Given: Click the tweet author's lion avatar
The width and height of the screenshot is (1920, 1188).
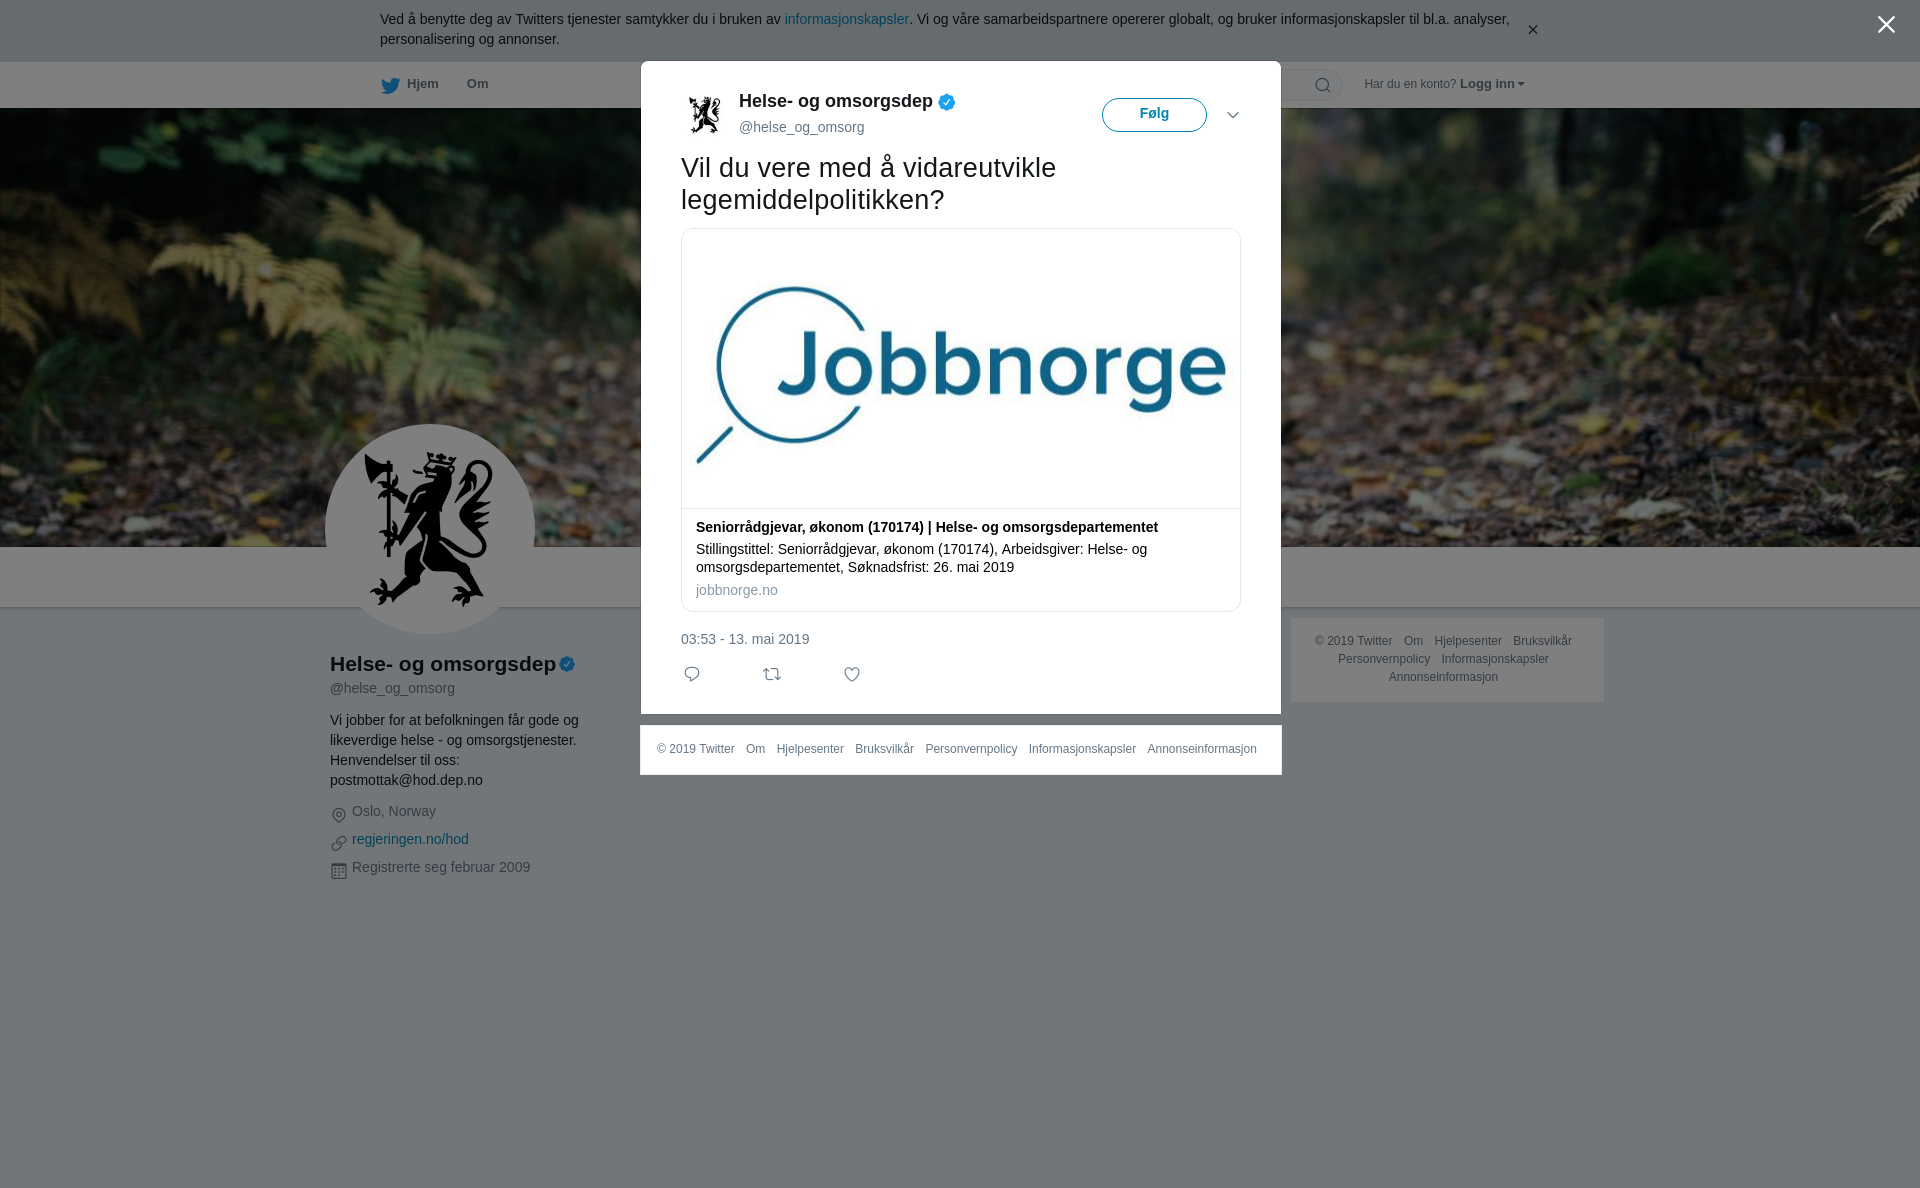Looking at the screenshot, I should pos(705,114).
